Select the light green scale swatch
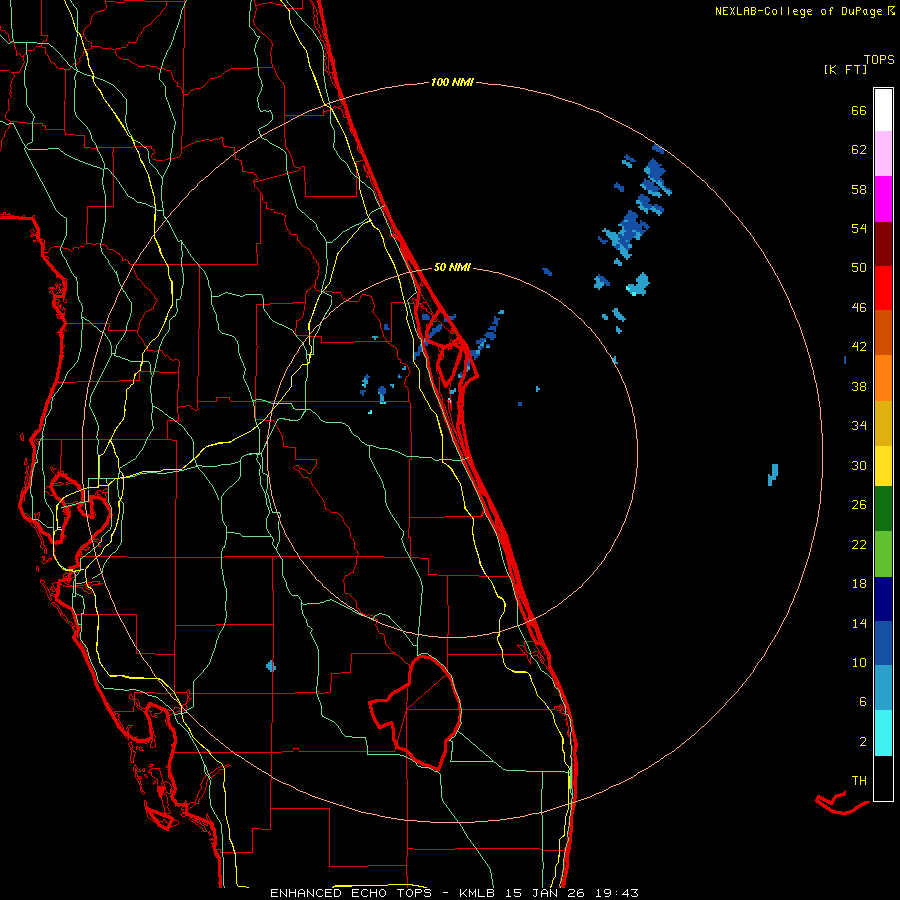The height and width of the screenshot is (900, 900). (883, 554)
